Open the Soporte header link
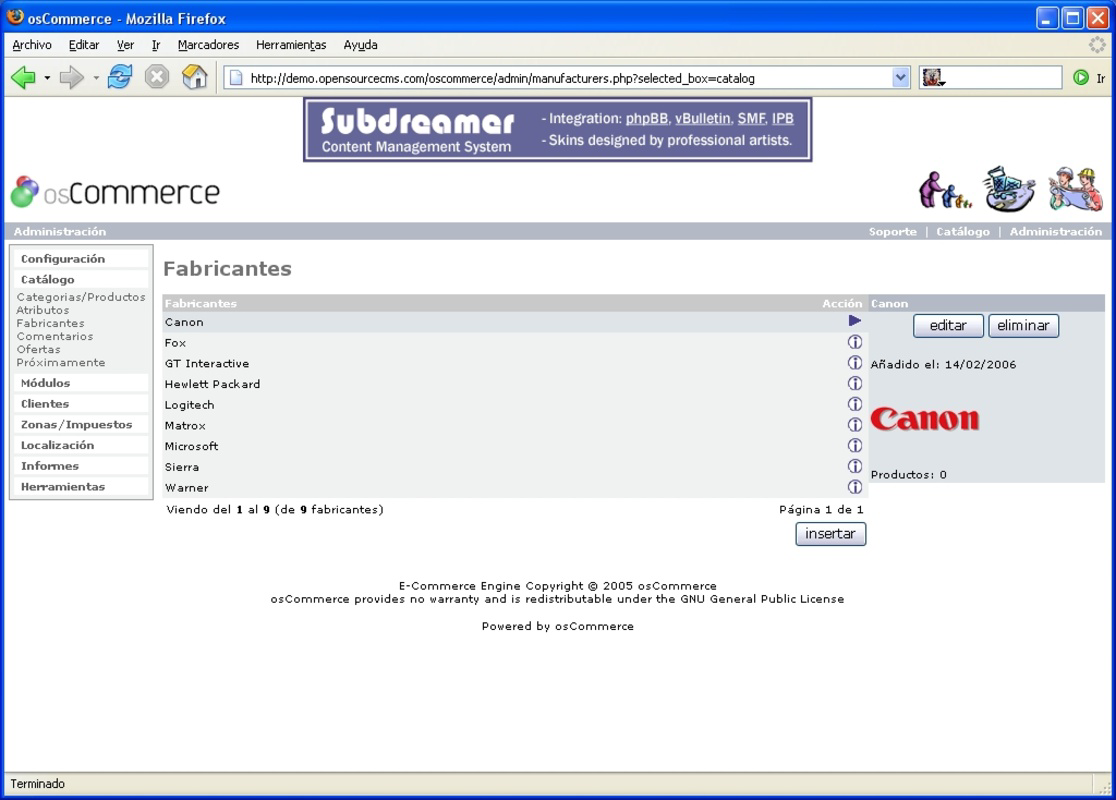The width and height of the screenshot is (1116, 800). coord(893,231)
